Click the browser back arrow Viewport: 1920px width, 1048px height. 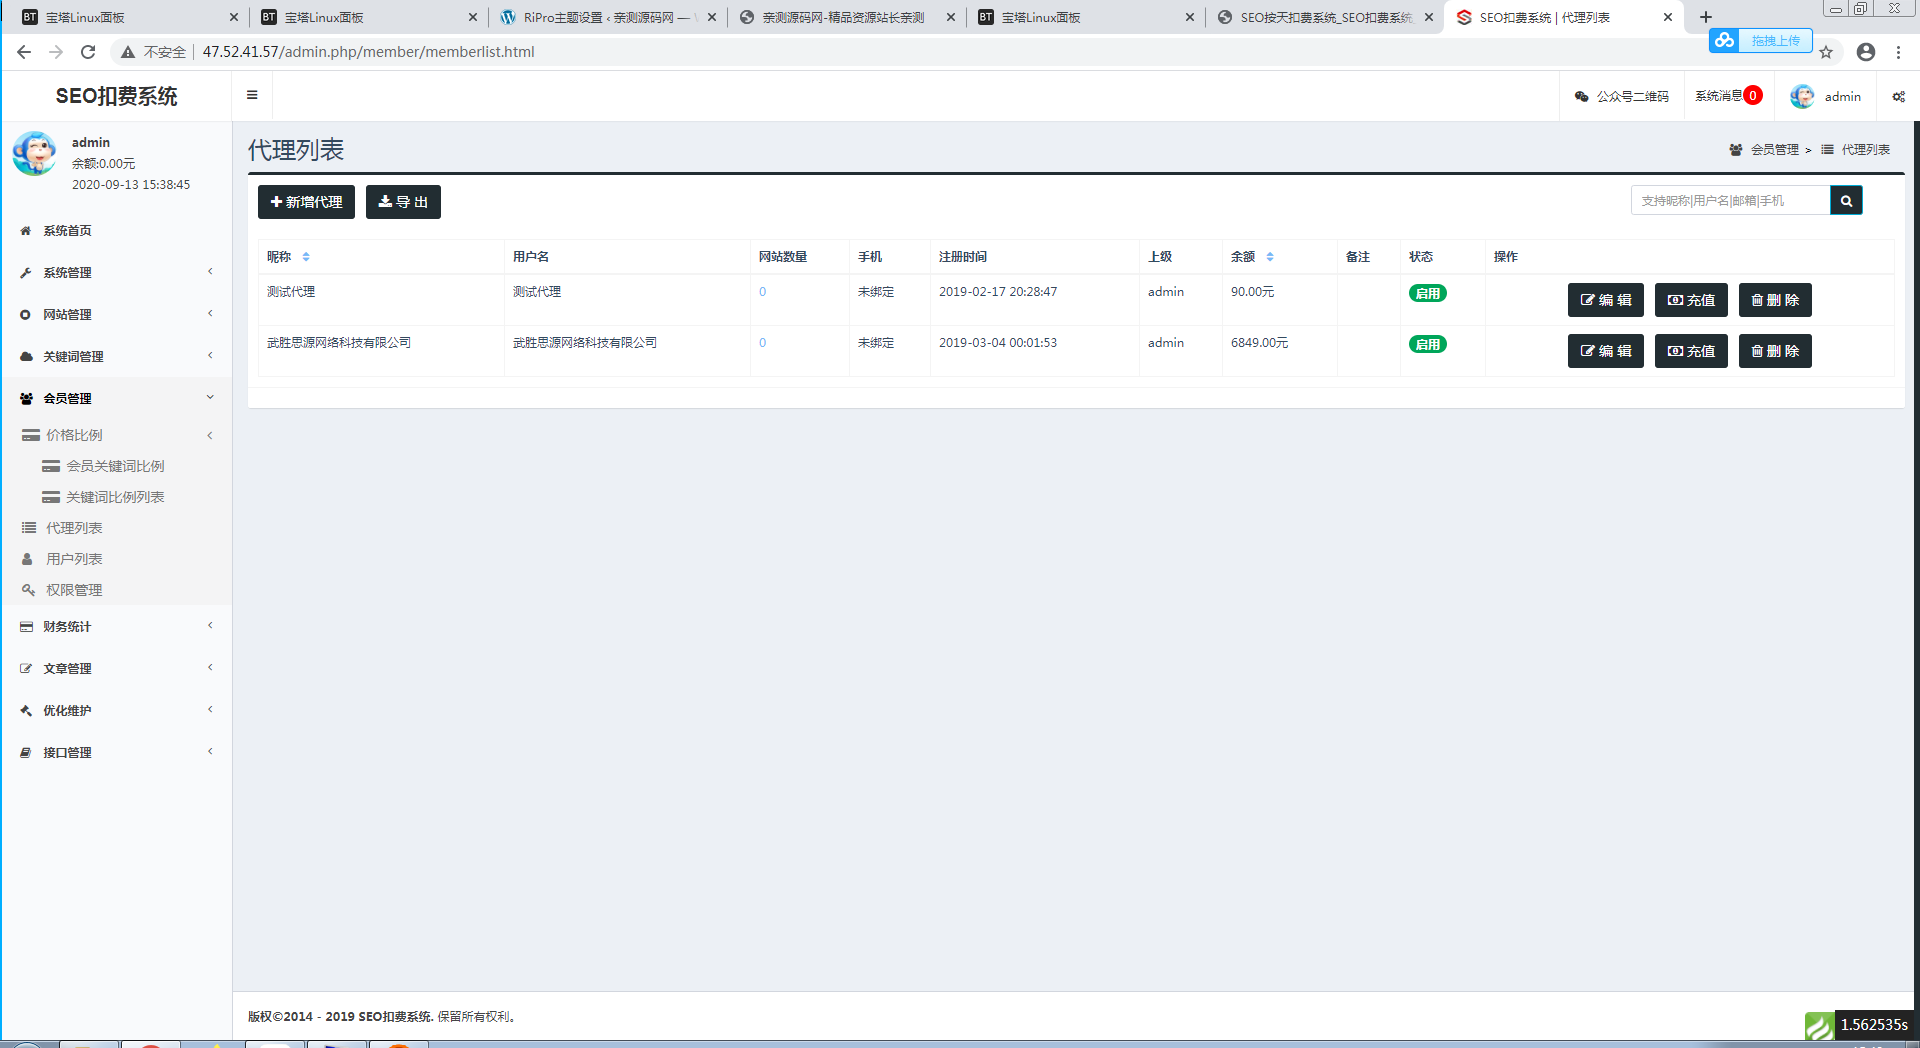(24, 52)
